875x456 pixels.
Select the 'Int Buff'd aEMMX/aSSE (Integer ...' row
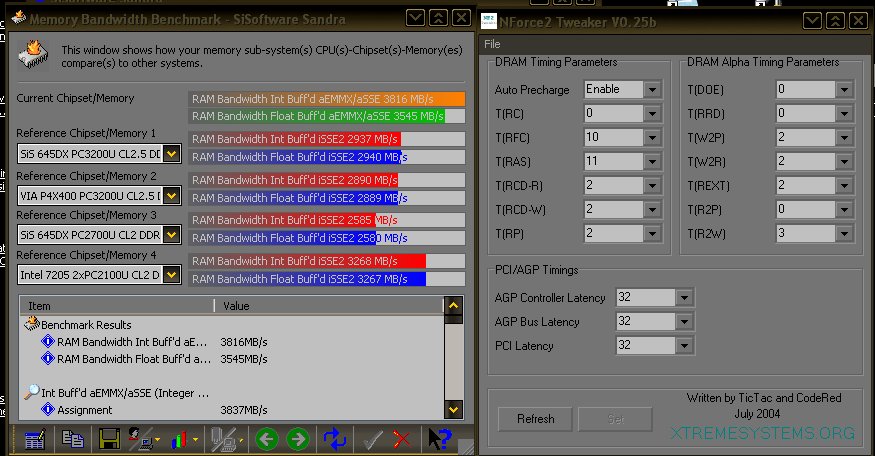pyautogui.click(x=125, y=393)
